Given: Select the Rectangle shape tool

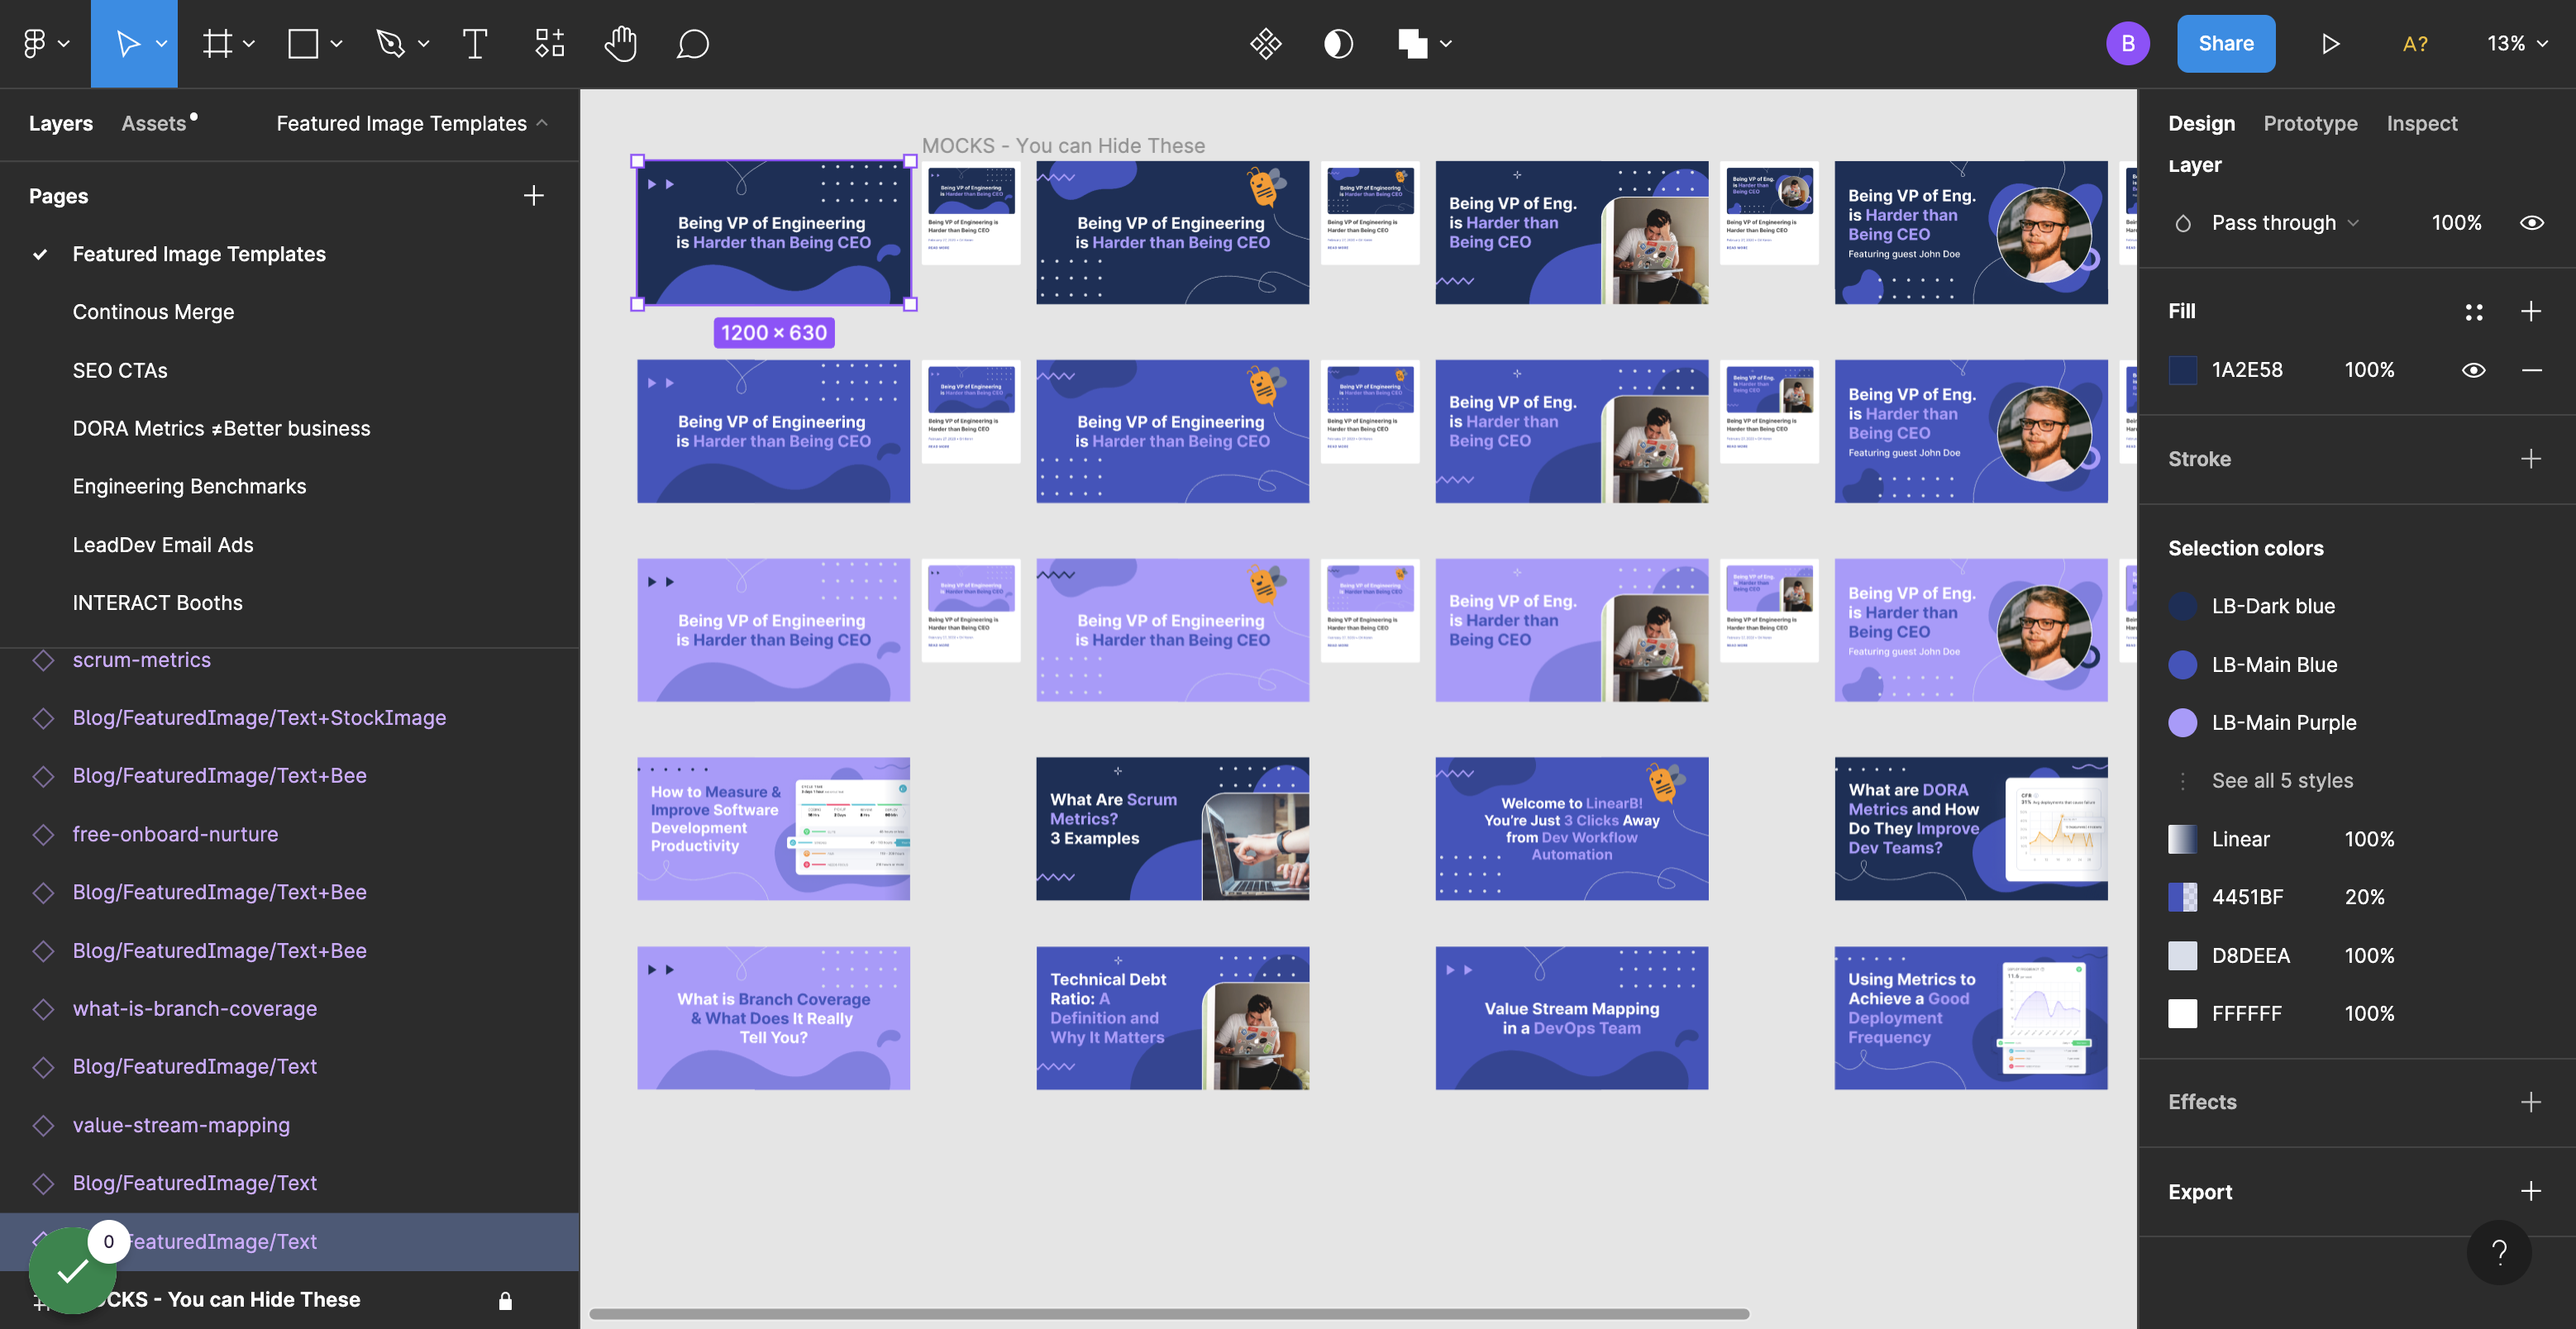Looking at the screenshot, I should tap(303, 43).
